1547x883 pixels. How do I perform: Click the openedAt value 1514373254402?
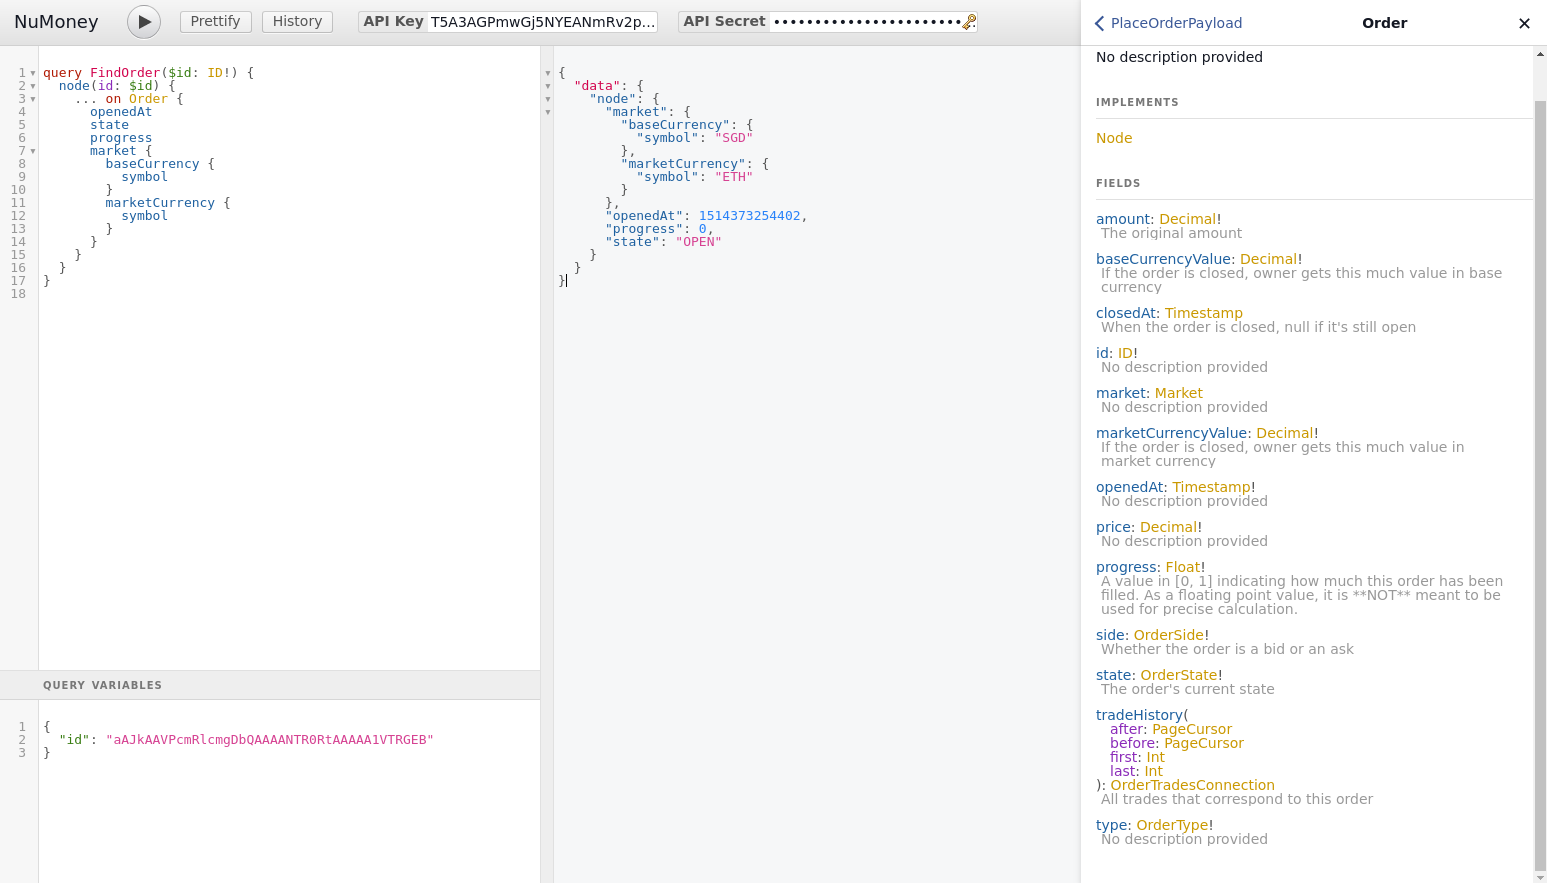click(749, 216)
